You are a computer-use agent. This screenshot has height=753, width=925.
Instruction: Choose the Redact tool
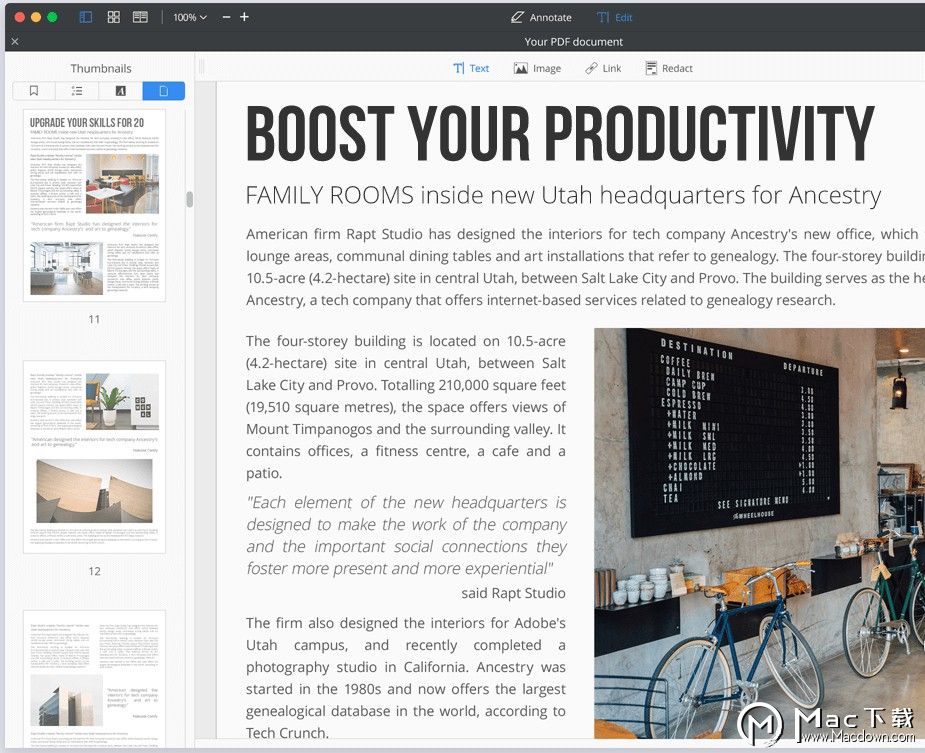coord(669,68)
